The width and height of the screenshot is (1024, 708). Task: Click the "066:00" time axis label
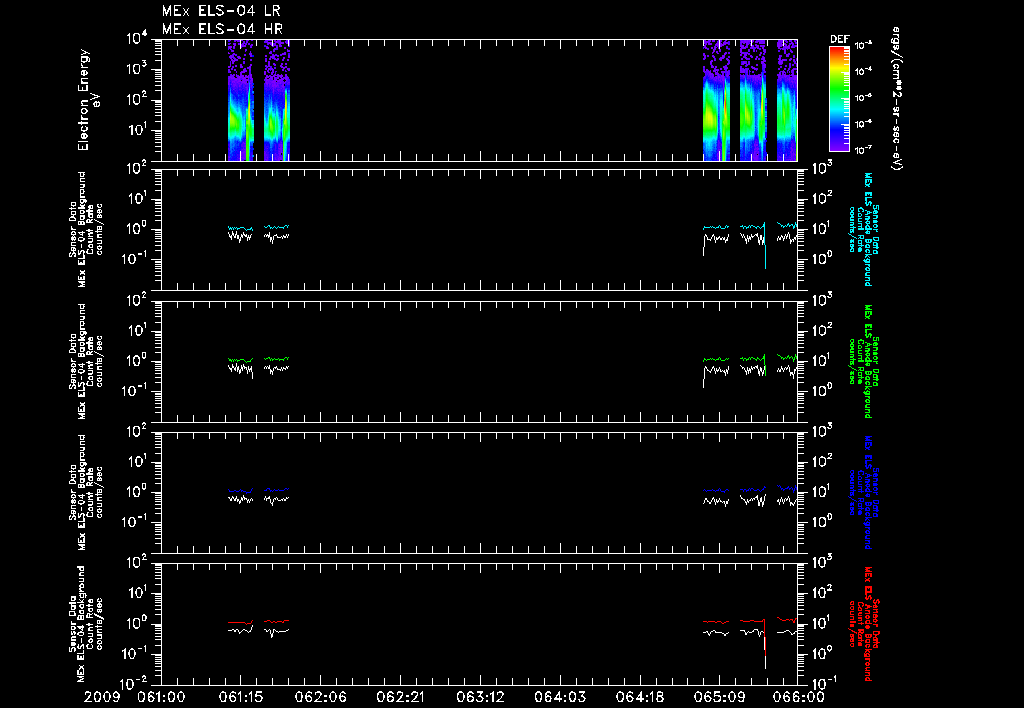click(798, 697)
